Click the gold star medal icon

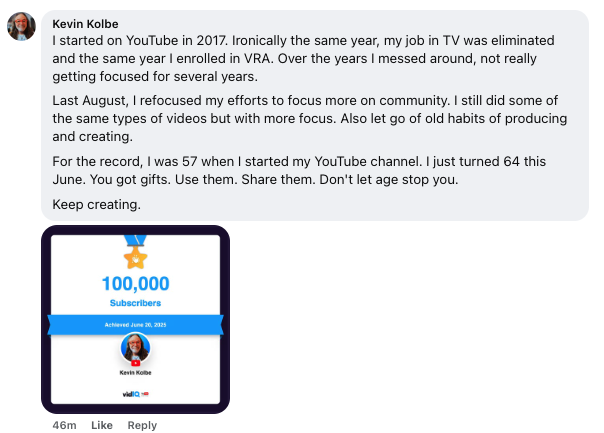point(135,260)
